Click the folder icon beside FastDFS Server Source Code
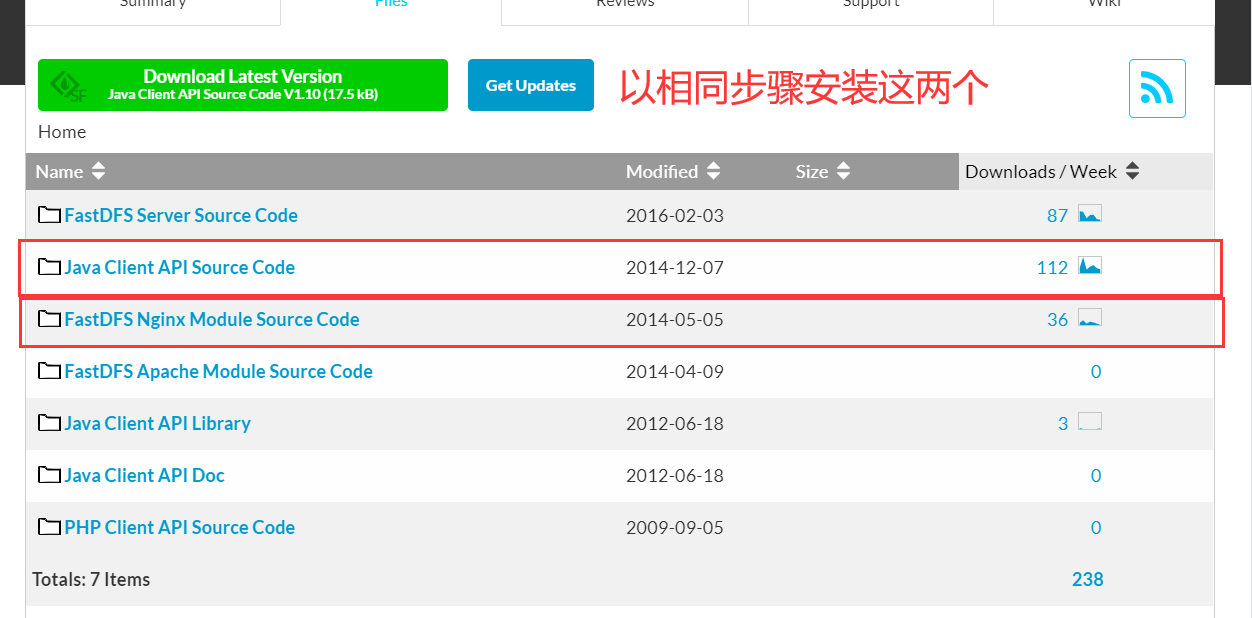Image resolution: width=1252 pixels, height=618 pixels. click(49, 213)
